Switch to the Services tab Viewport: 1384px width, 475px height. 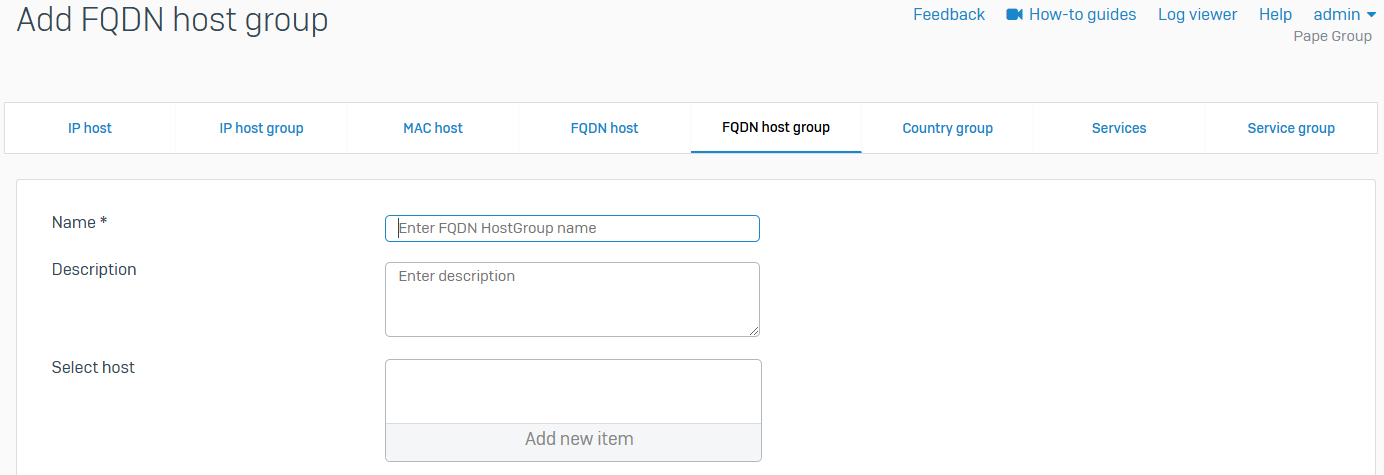pos(1119,128)
